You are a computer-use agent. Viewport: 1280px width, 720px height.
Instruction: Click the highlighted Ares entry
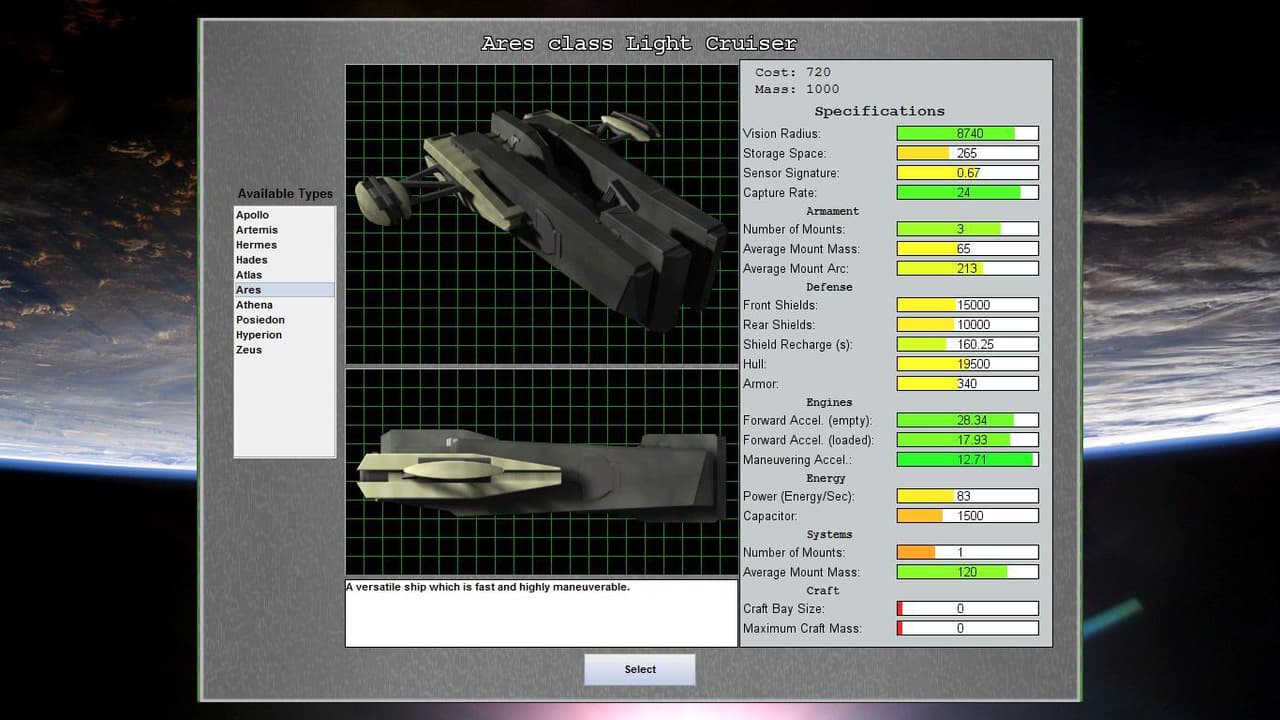(284, 290)
